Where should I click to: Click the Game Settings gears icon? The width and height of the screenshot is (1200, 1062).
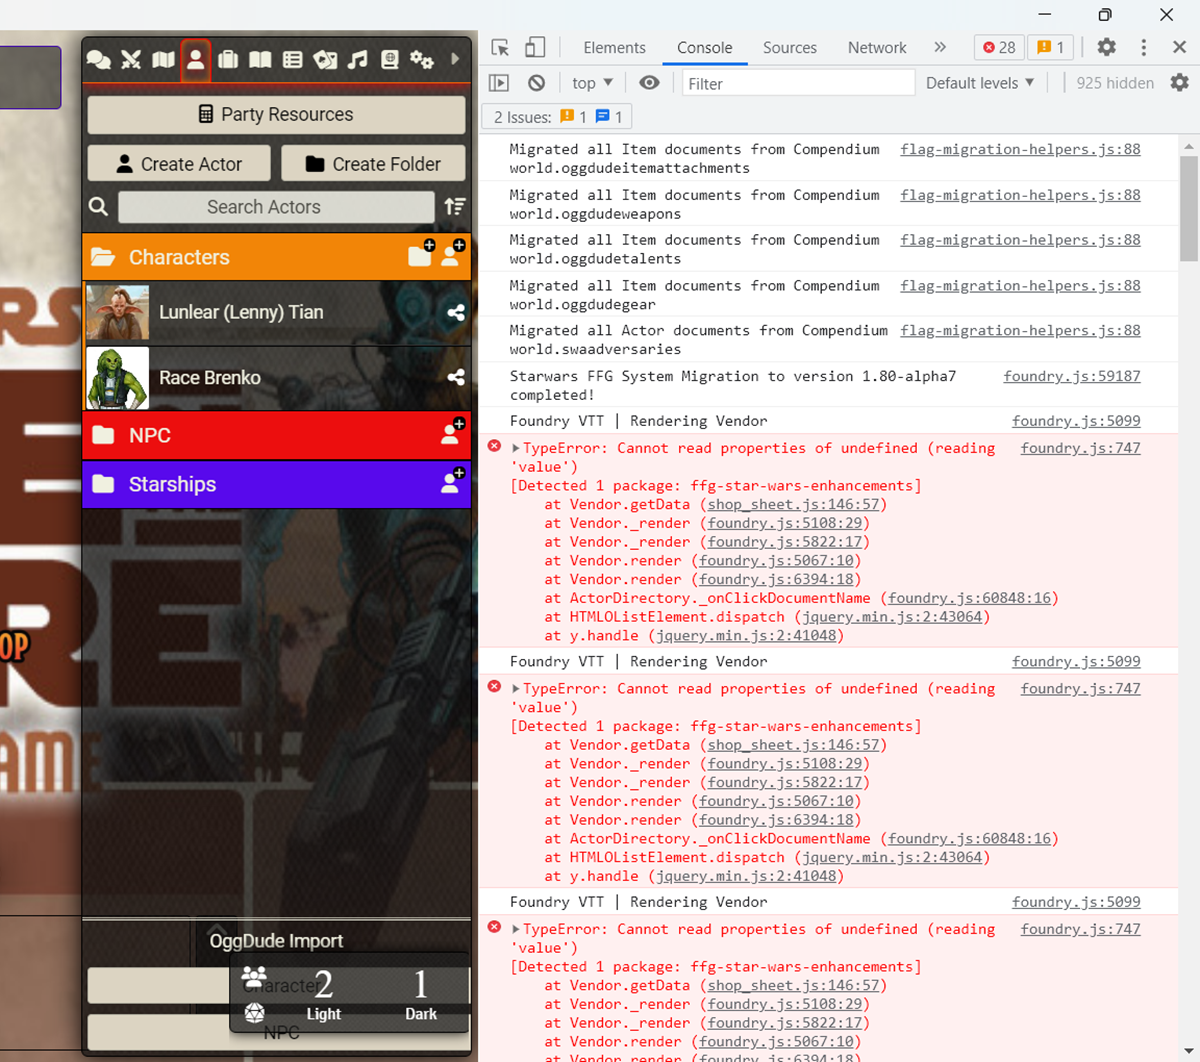coord(421,60)
